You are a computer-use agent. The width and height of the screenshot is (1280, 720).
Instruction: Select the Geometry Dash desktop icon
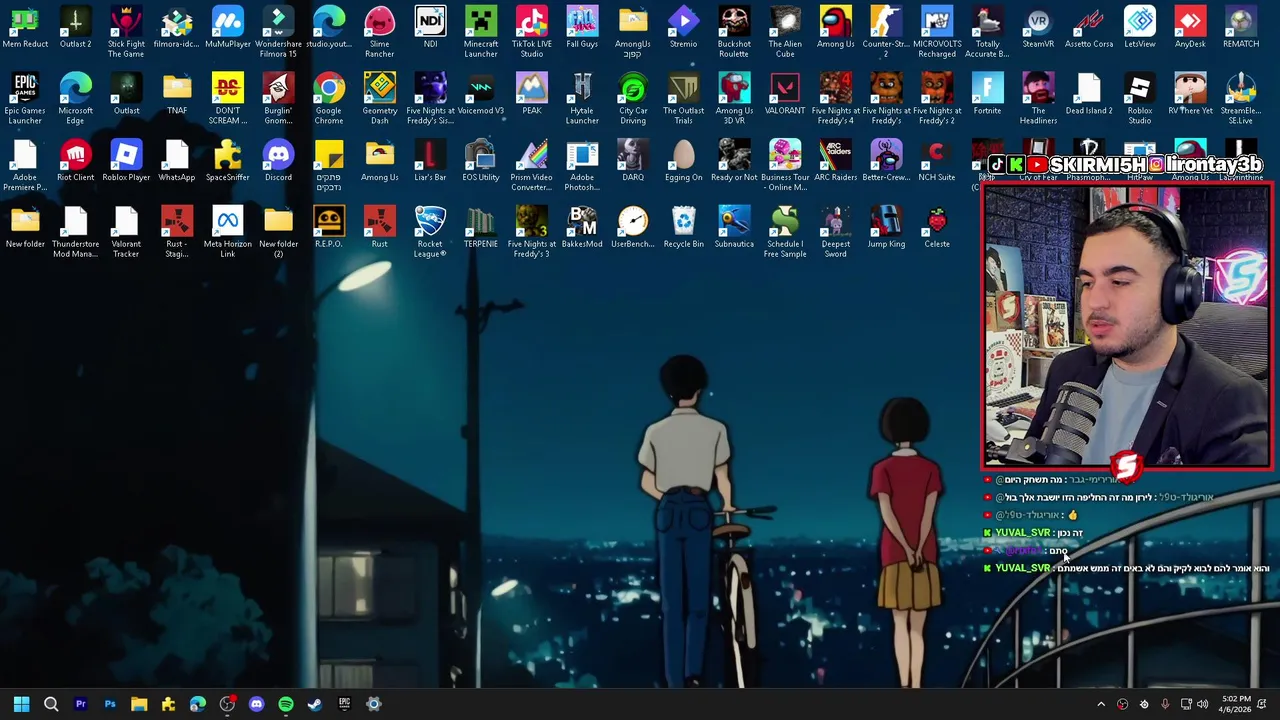click(x=379, y=98)
